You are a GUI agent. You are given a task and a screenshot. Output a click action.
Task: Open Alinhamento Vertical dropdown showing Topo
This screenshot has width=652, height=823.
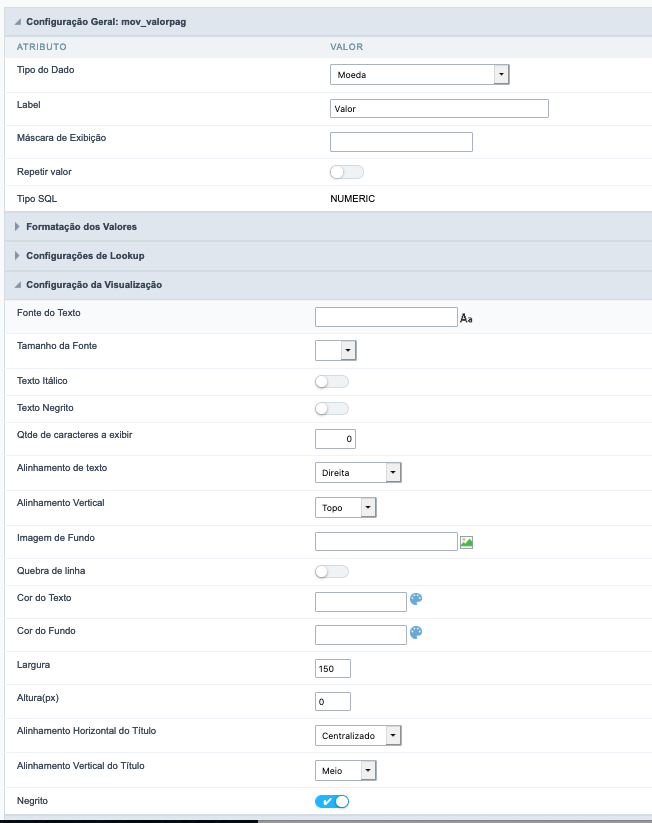[346, 508]
